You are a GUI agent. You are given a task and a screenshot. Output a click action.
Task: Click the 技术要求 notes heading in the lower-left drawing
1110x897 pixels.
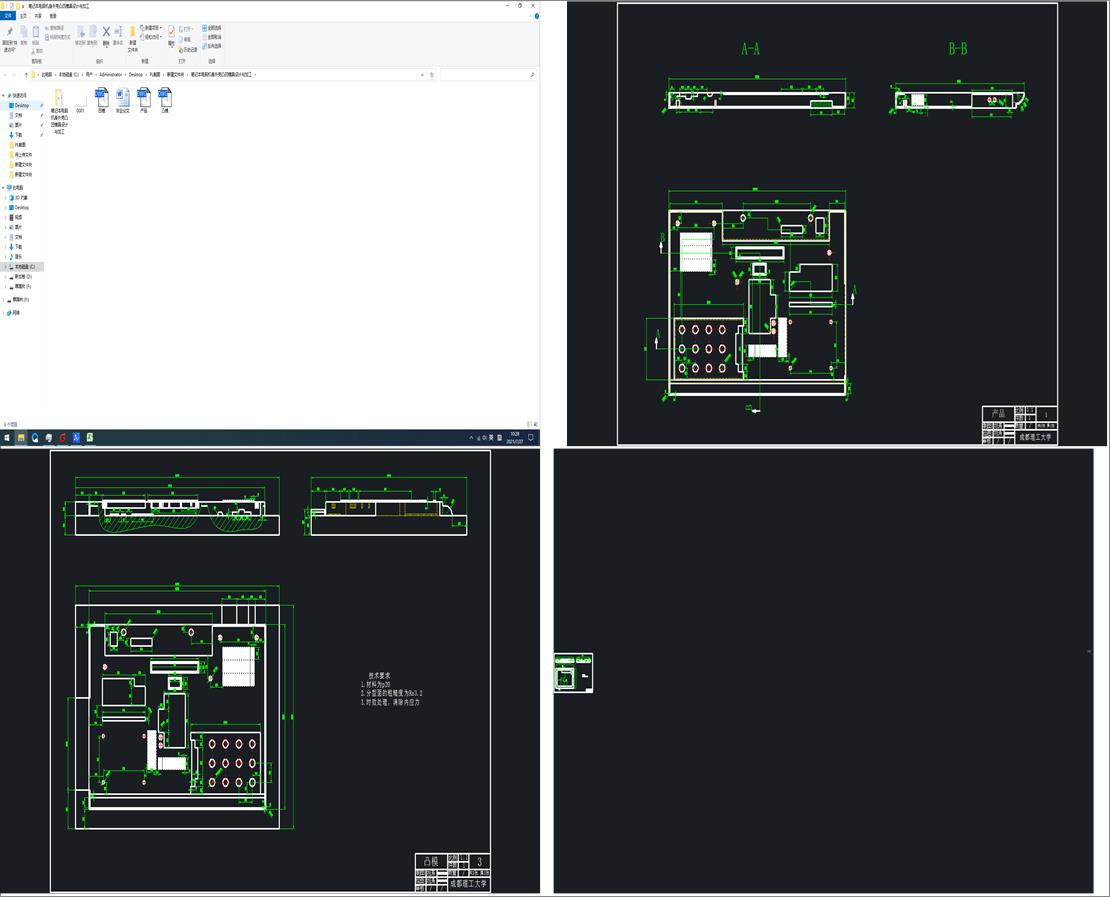(379, 676)
